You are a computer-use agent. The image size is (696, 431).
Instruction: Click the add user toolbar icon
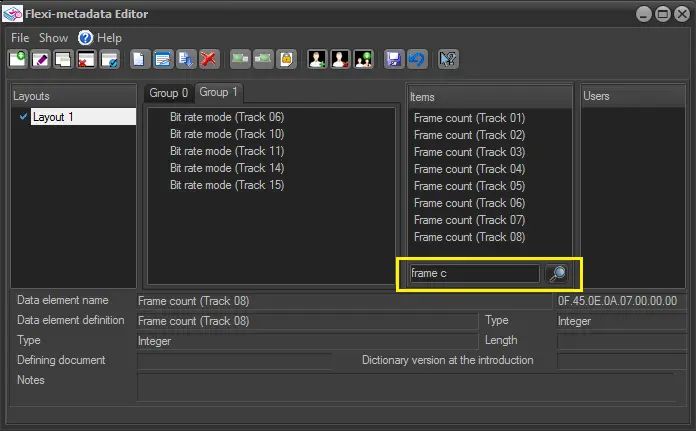coord(317,59)
